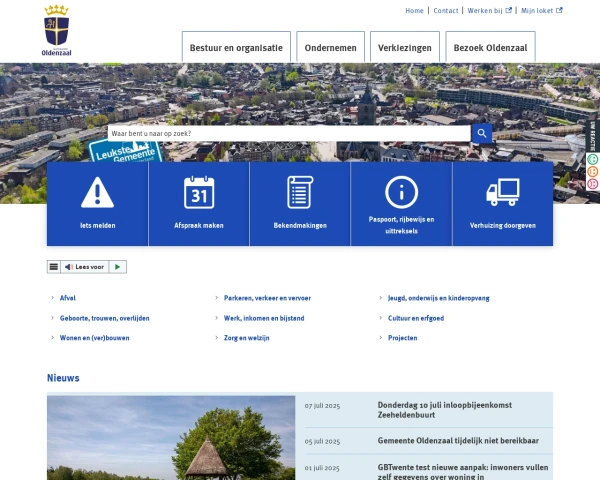
Task: Read 'Donderdag 10 juli inloopbijeenkomst Zeeheldenbuurt' news
Action: (x=445, y=410)
